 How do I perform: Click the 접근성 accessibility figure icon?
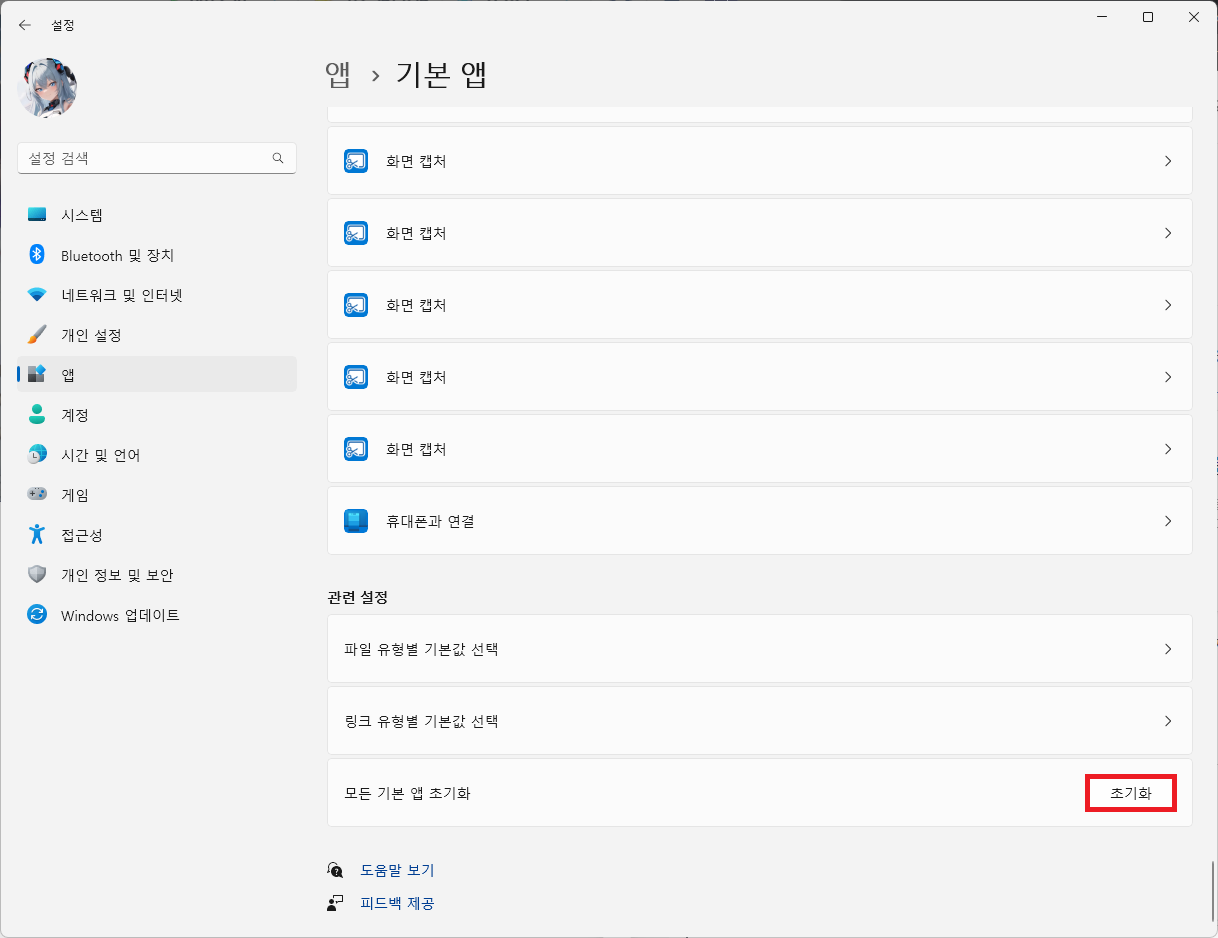37,535
